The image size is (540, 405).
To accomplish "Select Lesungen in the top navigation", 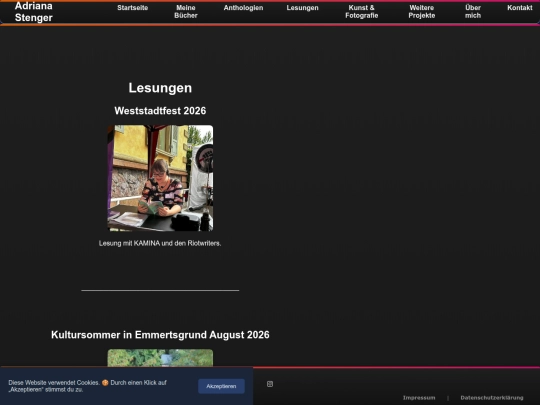I will click(302, 8).
